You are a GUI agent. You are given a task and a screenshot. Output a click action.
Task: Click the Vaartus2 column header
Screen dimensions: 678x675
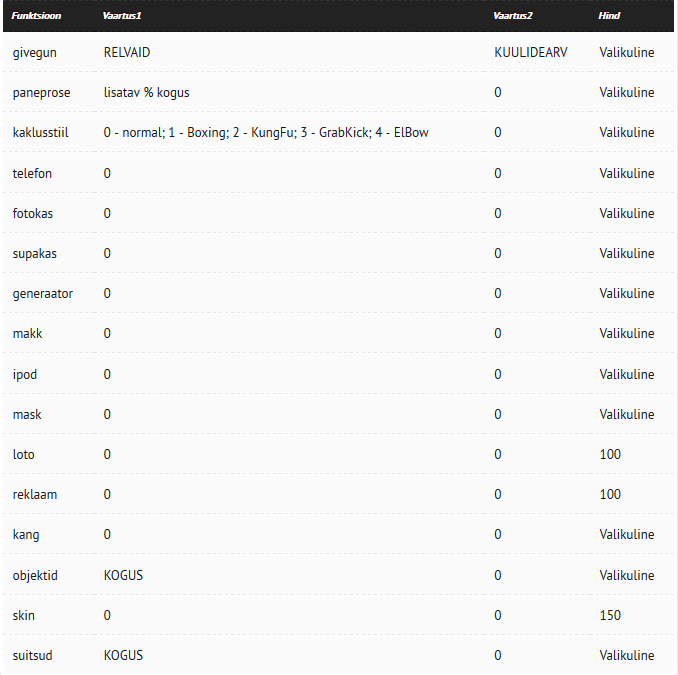(513, 16)
